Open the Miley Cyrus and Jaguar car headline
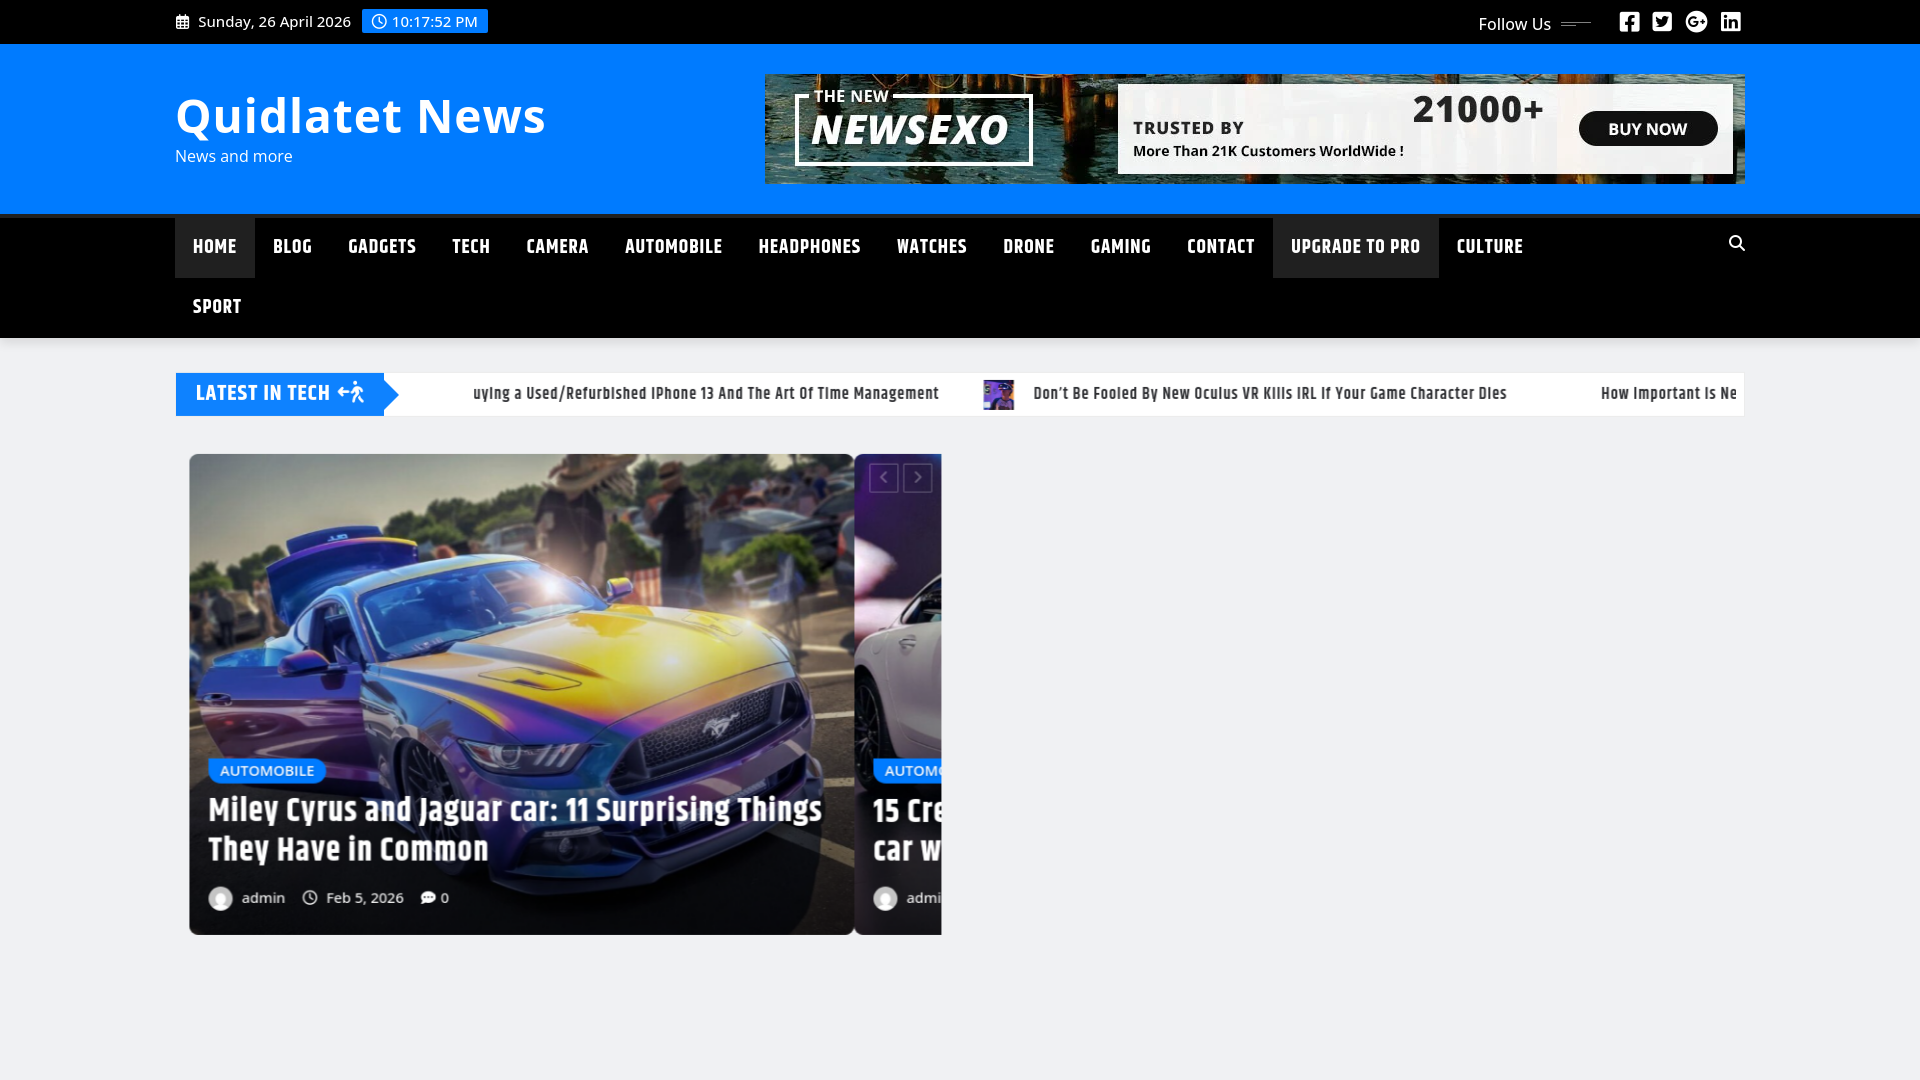 (x=515, y=829)
